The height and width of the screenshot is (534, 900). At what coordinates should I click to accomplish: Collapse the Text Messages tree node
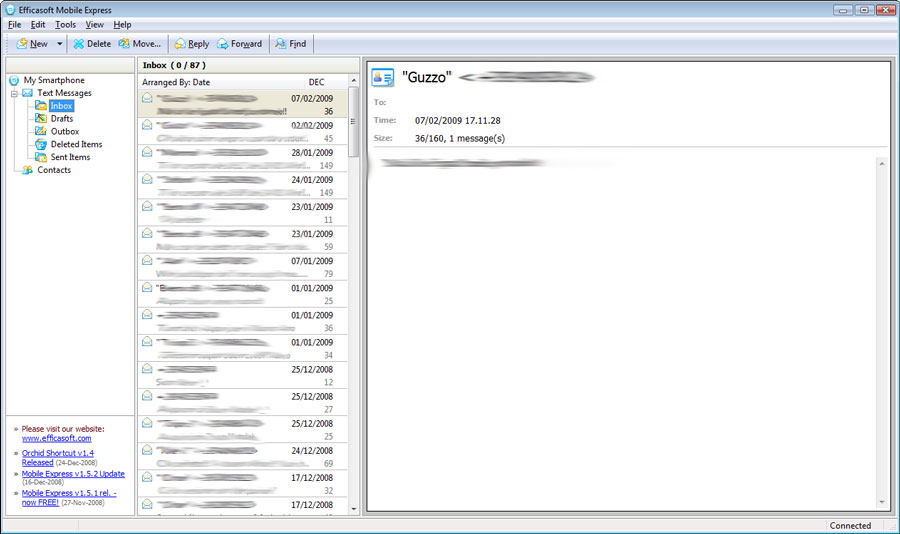15,93
